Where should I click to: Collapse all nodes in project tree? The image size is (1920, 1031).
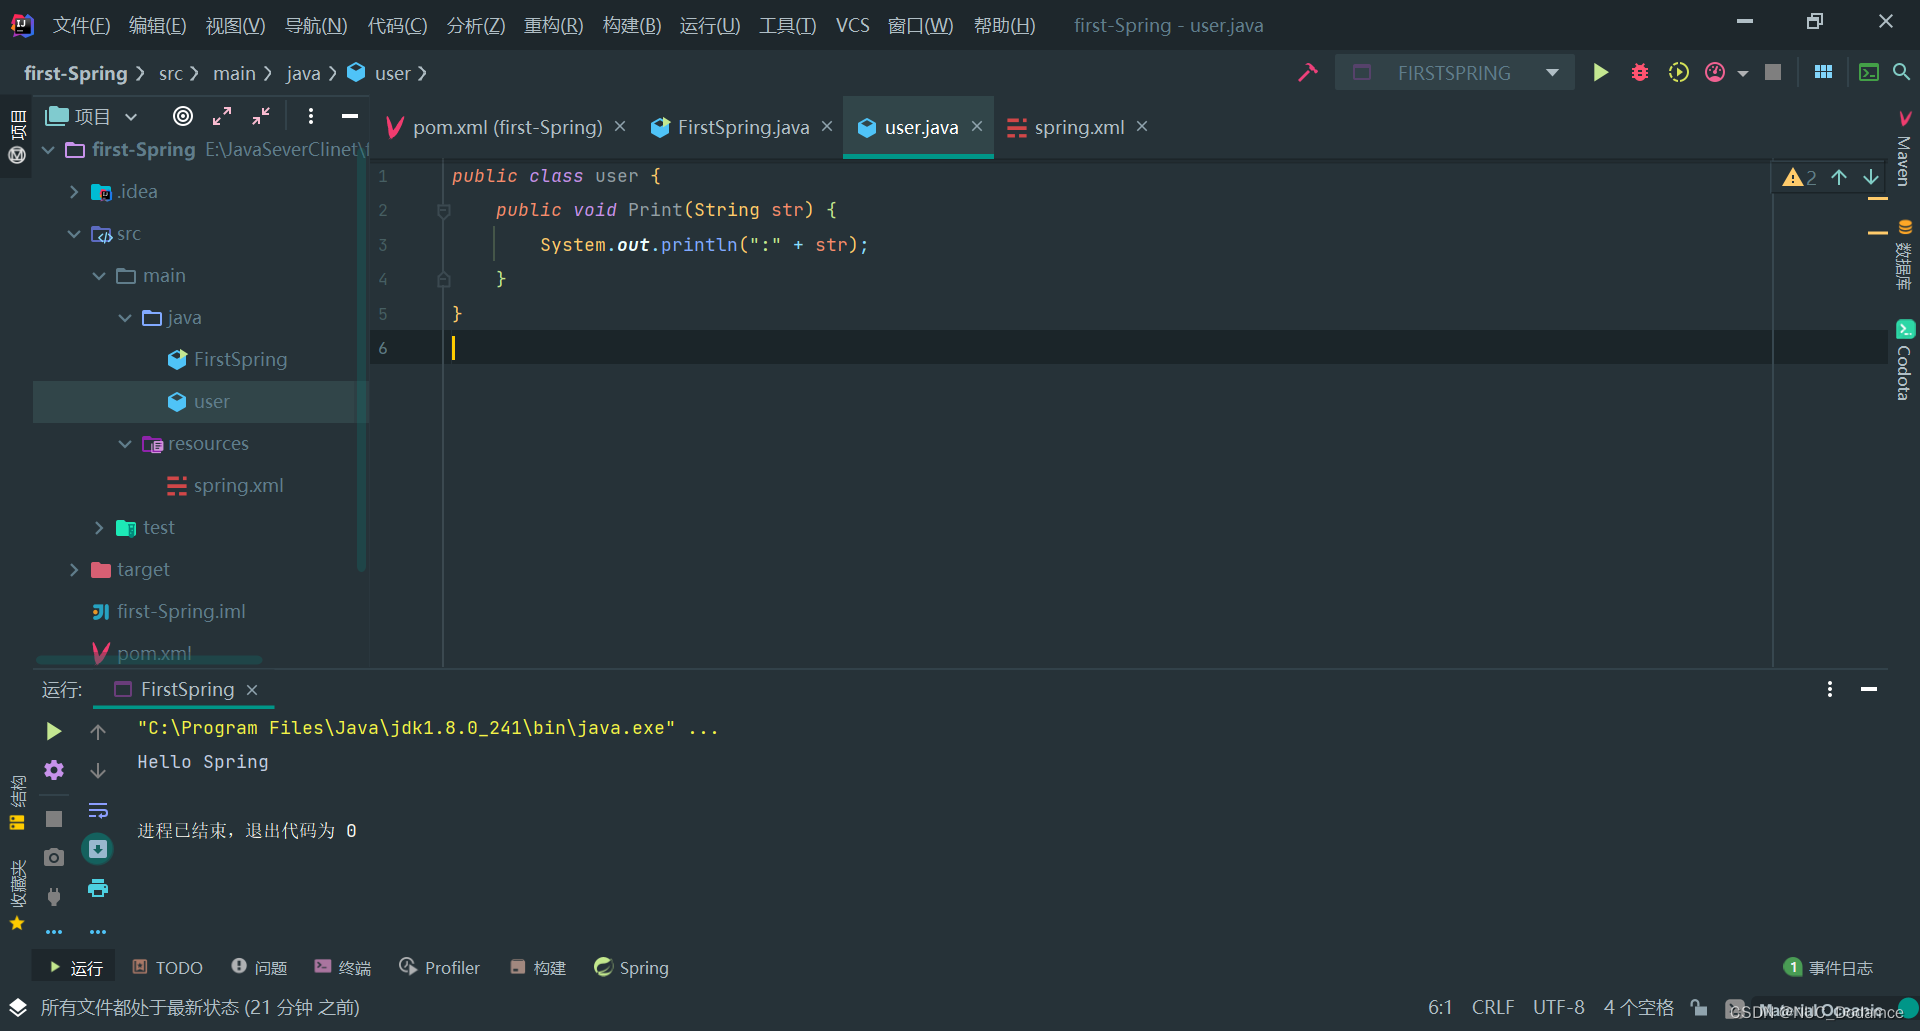tap(261, 116)
